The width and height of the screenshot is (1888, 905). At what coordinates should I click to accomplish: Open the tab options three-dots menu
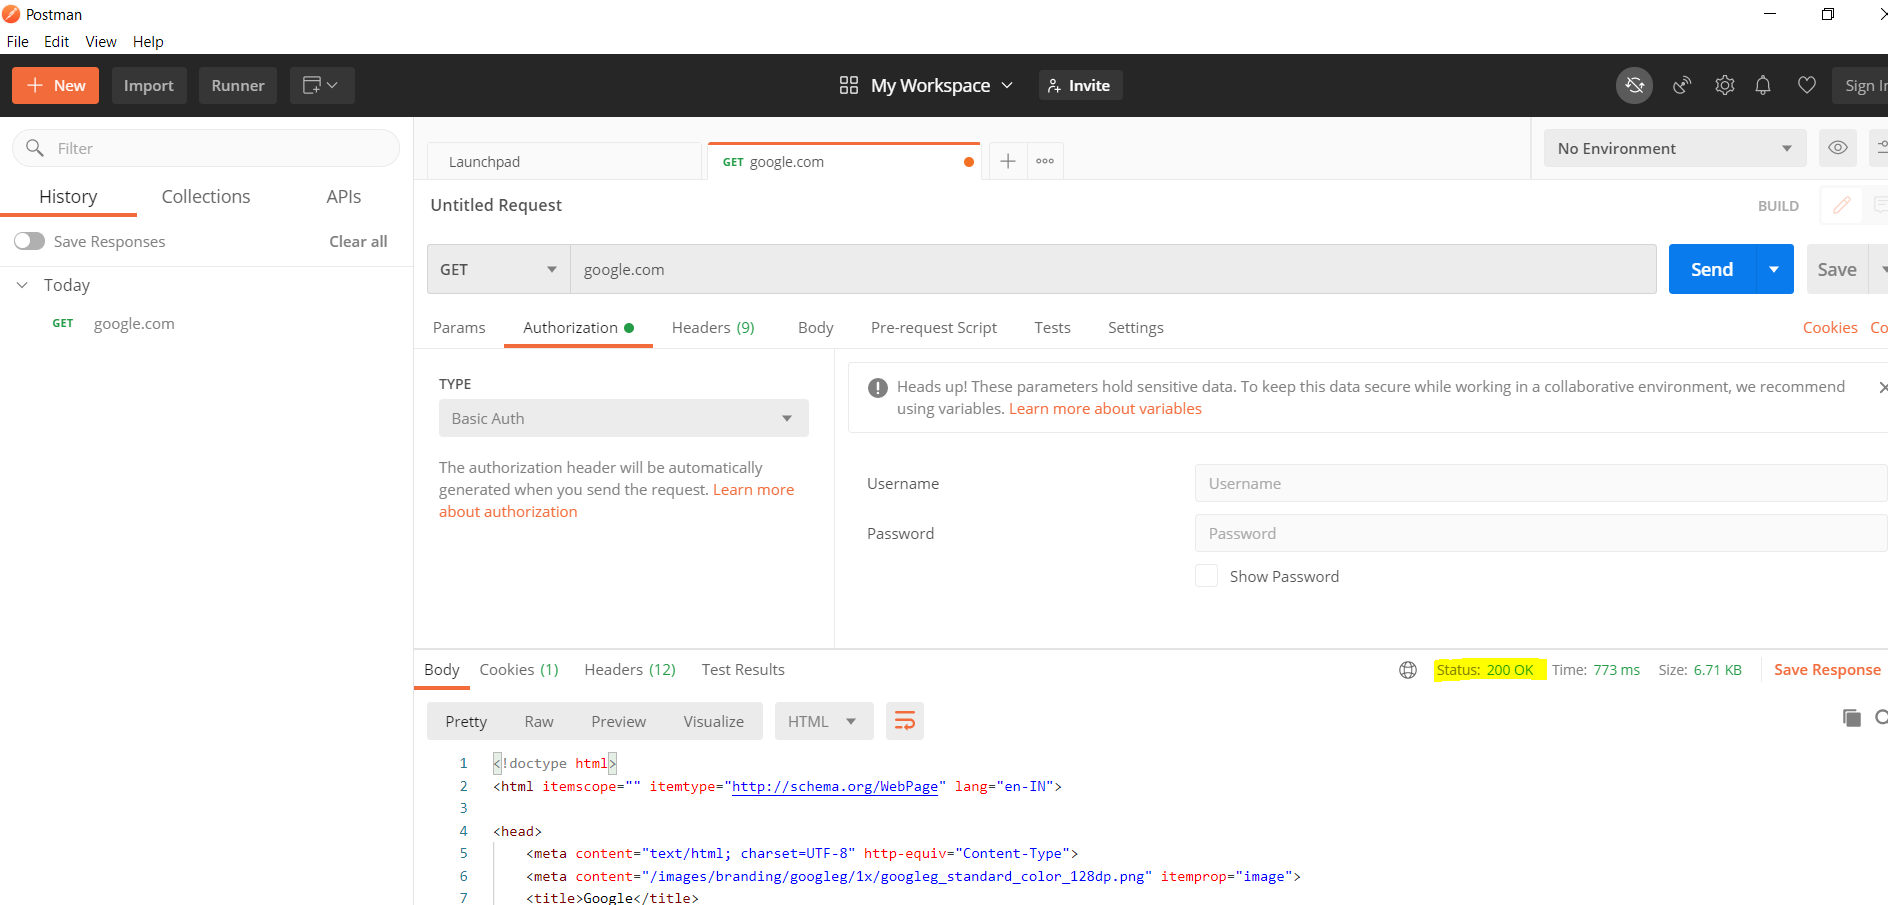(x=1045, y=161)
